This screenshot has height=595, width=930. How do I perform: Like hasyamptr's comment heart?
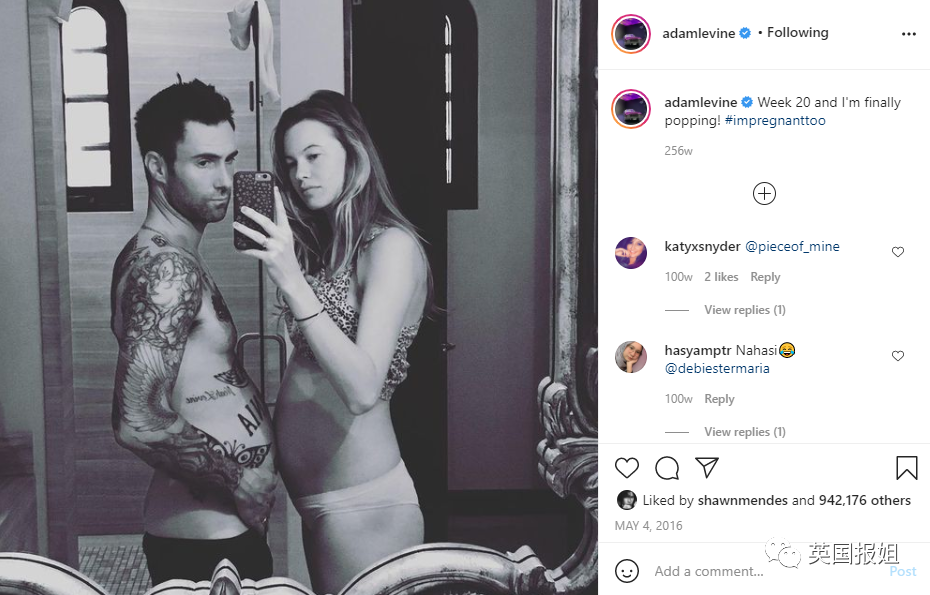[898, 356]
